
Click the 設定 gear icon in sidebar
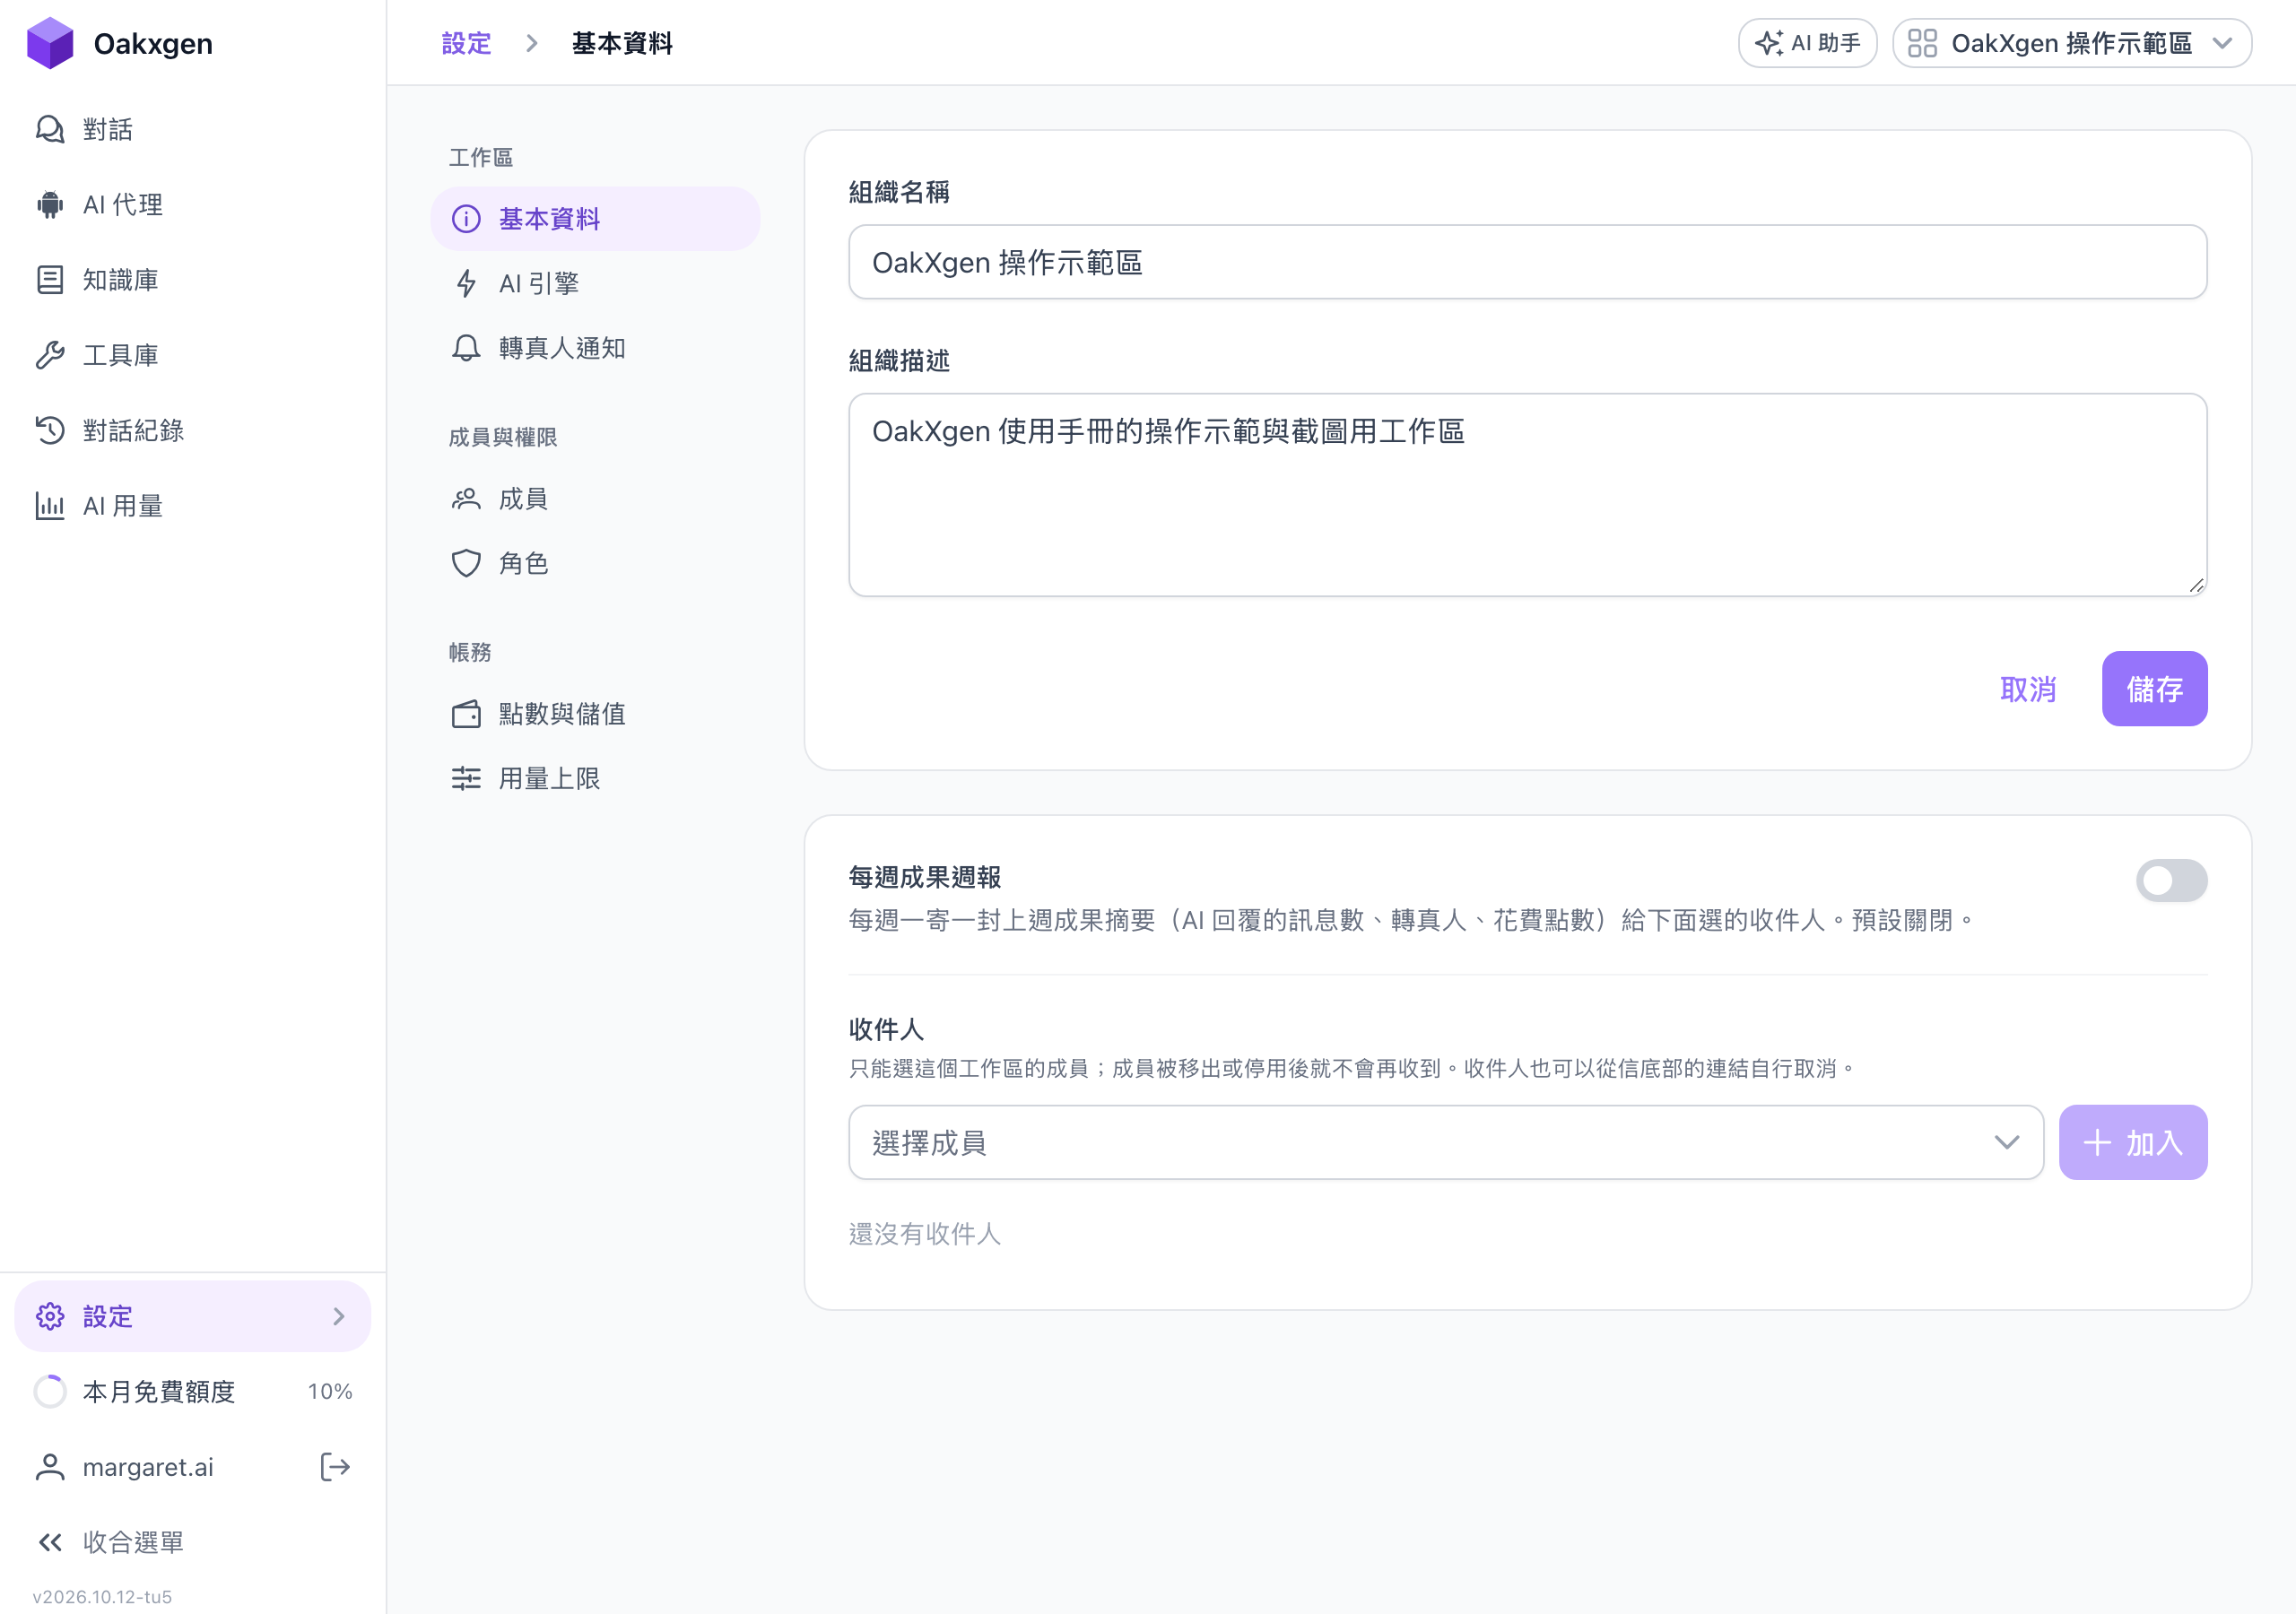(x=50, y=1316)
